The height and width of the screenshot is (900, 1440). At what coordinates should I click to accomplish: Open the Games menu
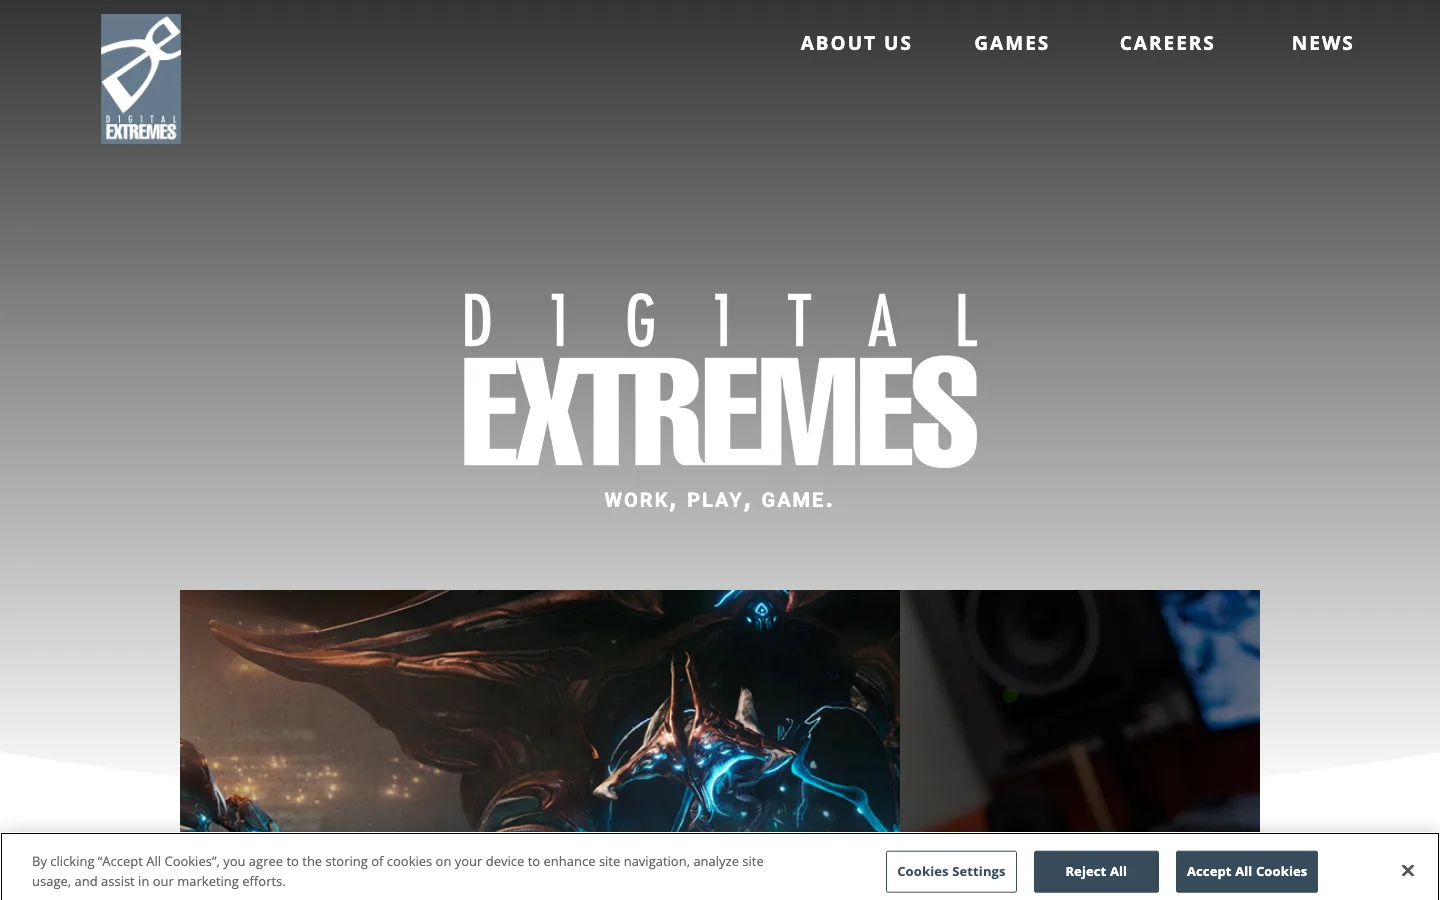(1012, 43)
